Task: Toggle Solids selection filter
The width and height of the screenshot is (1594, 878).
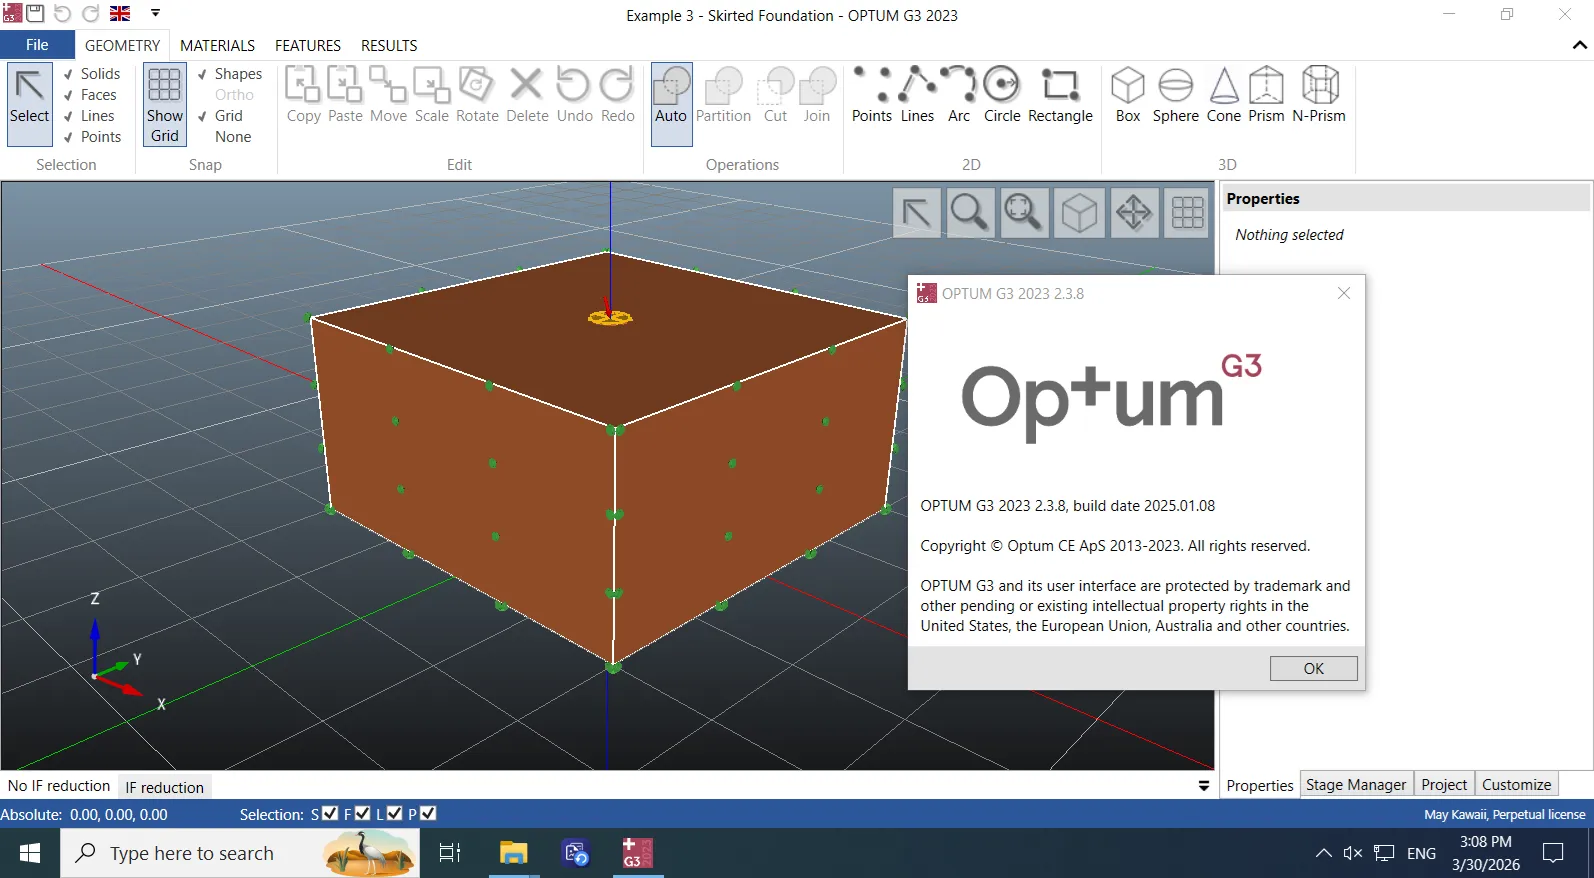Action: pos(91,74)
